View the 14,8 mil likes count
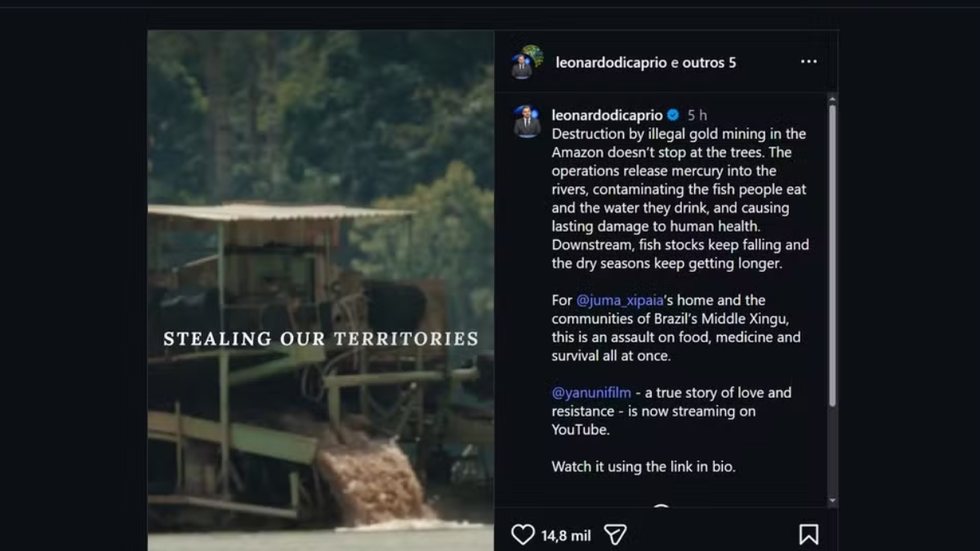Screen dimensions: 980x551 566,536
